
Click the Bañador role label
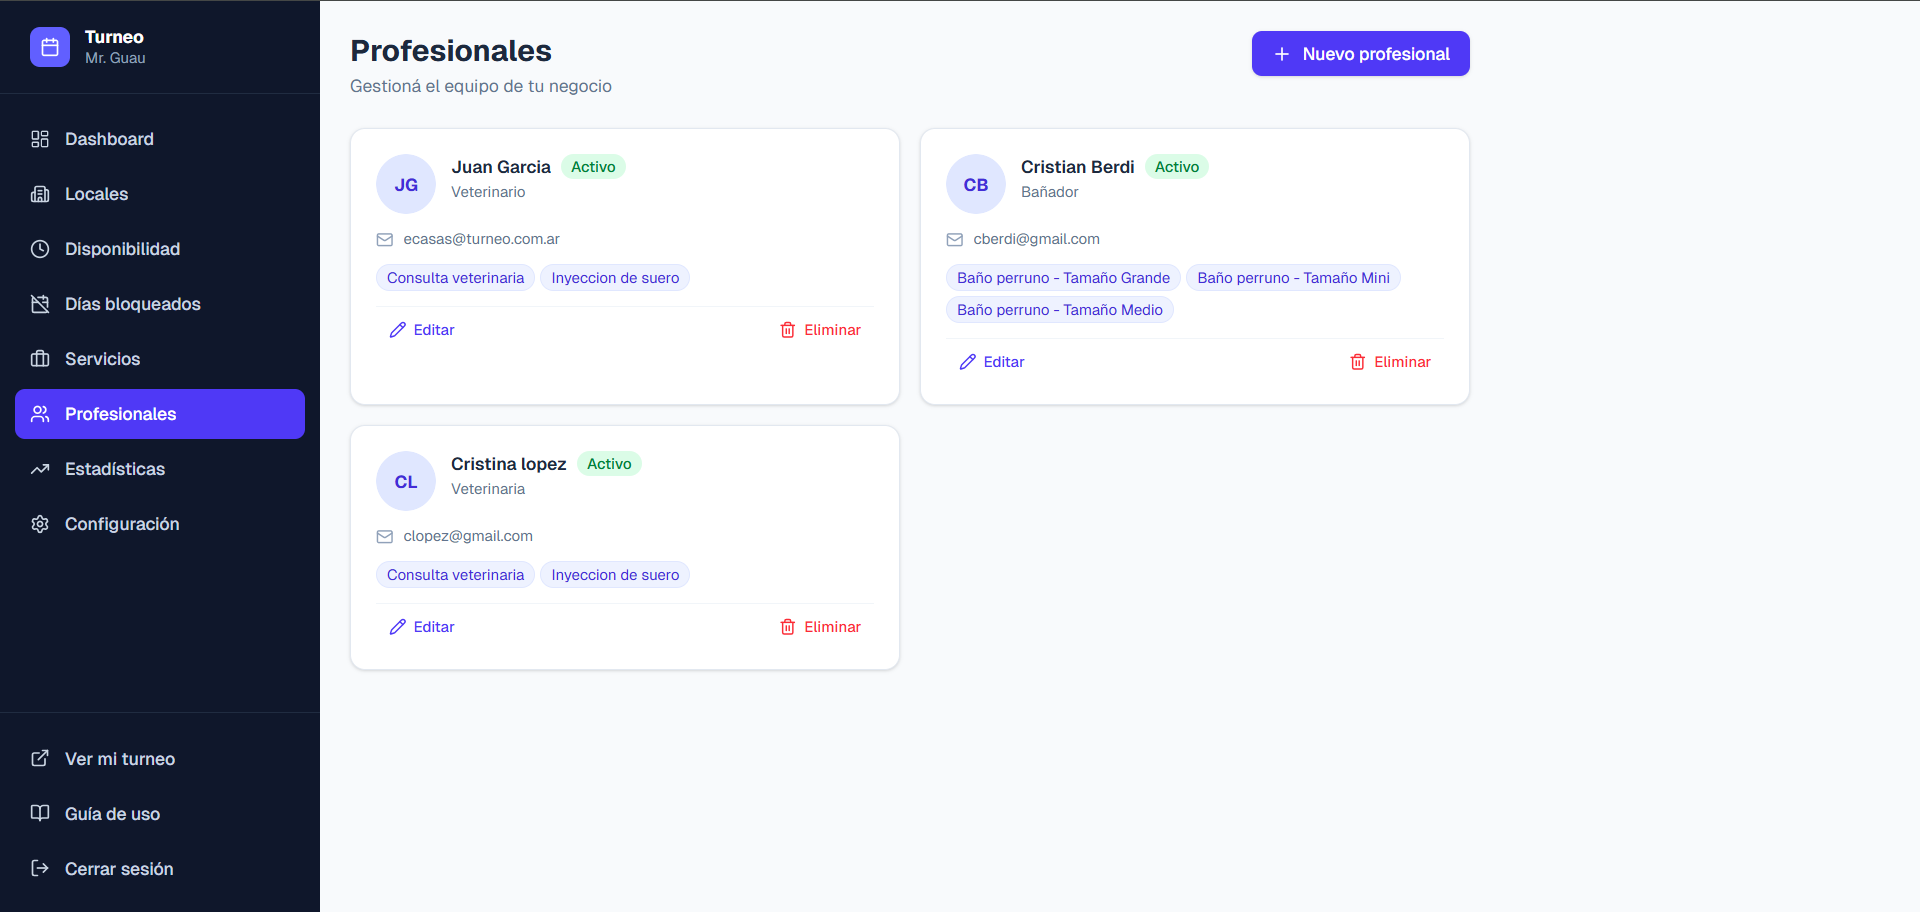[x=1050, y=192]
